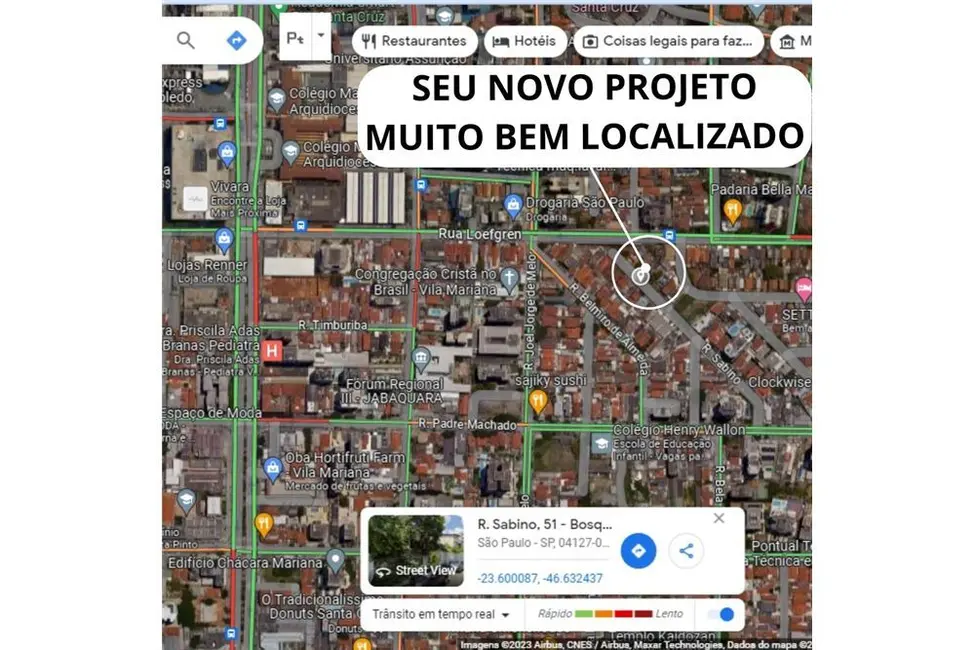Viewport: 975px width, 650px height.
Task: Click the blue directions icon next to search
Action: (x=236, y=41)
